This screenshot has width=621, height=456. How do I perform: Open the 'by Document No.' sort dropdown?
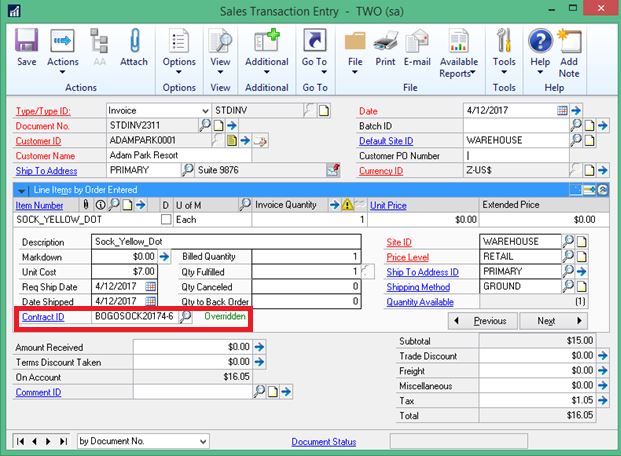(x=203, y=441)
